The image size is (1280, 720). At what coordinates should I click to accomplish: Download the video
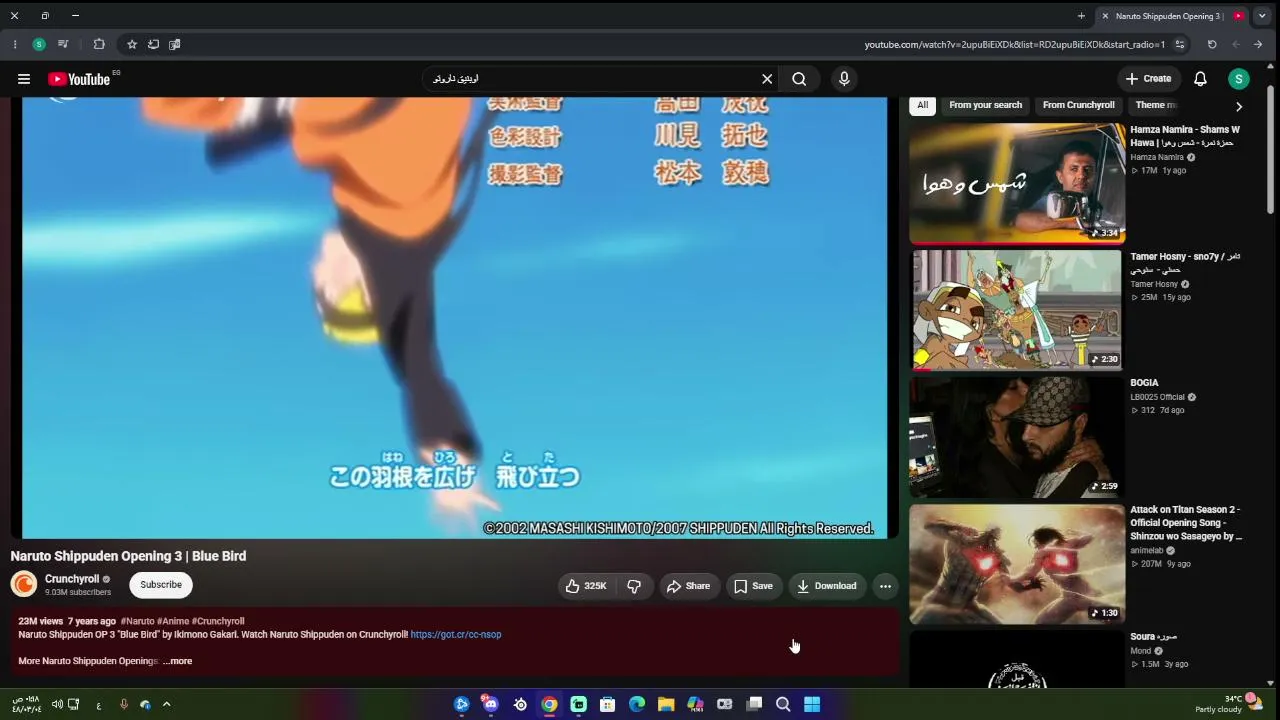pos(826,586)
